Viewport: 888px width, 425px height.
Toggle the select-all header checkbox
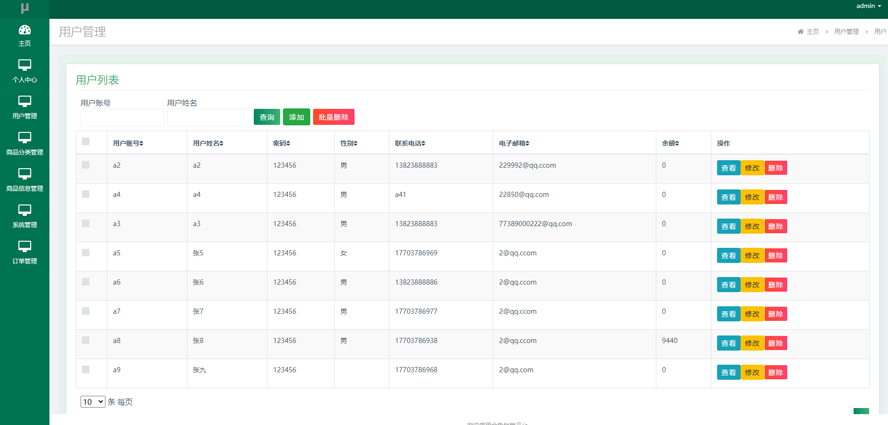(x=86, y=142)
